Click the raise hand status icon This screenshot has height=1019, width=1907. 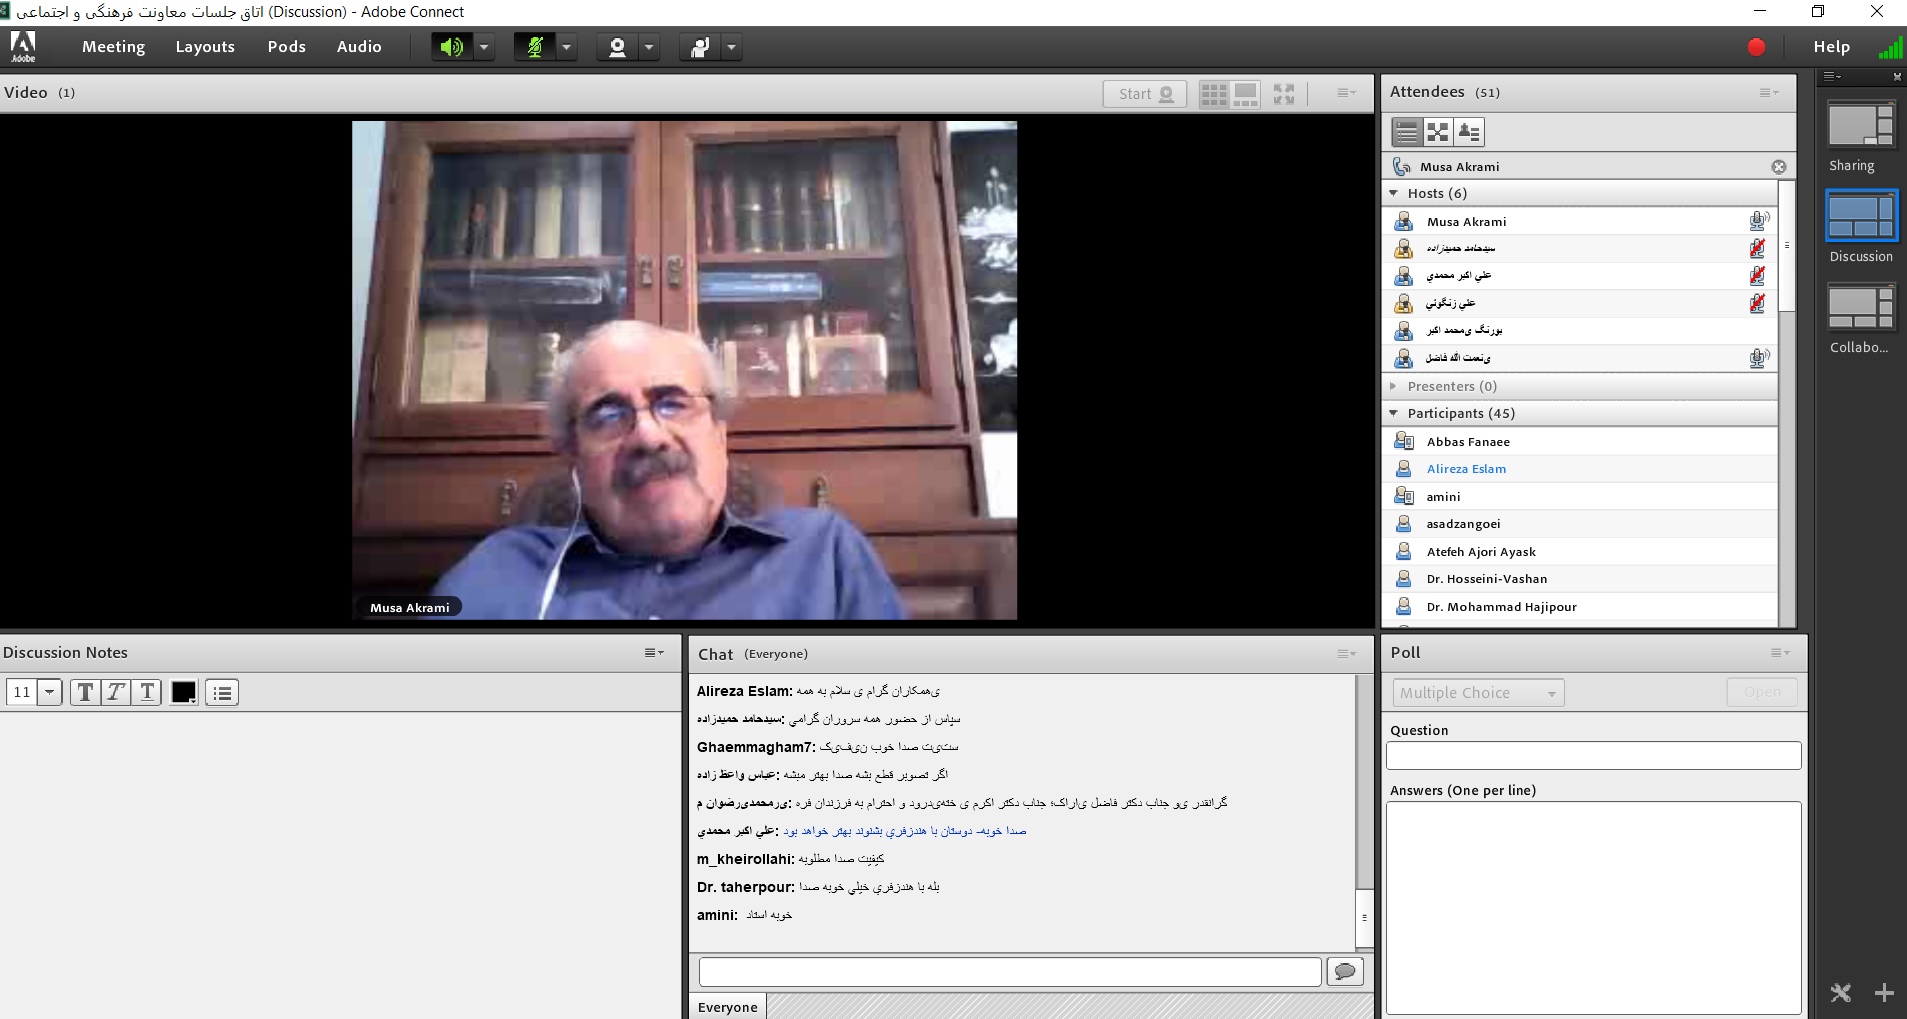[x=700, y=47]
